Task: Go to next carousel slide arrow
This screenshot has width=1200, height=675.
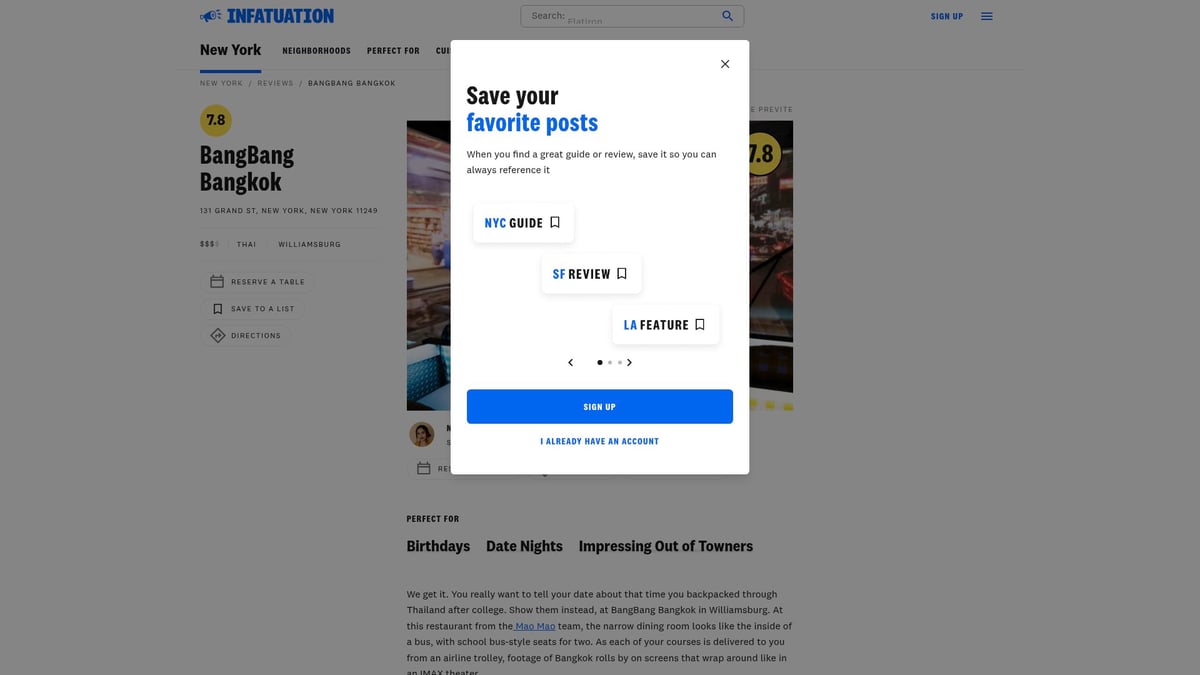Action: coord(629,362)
